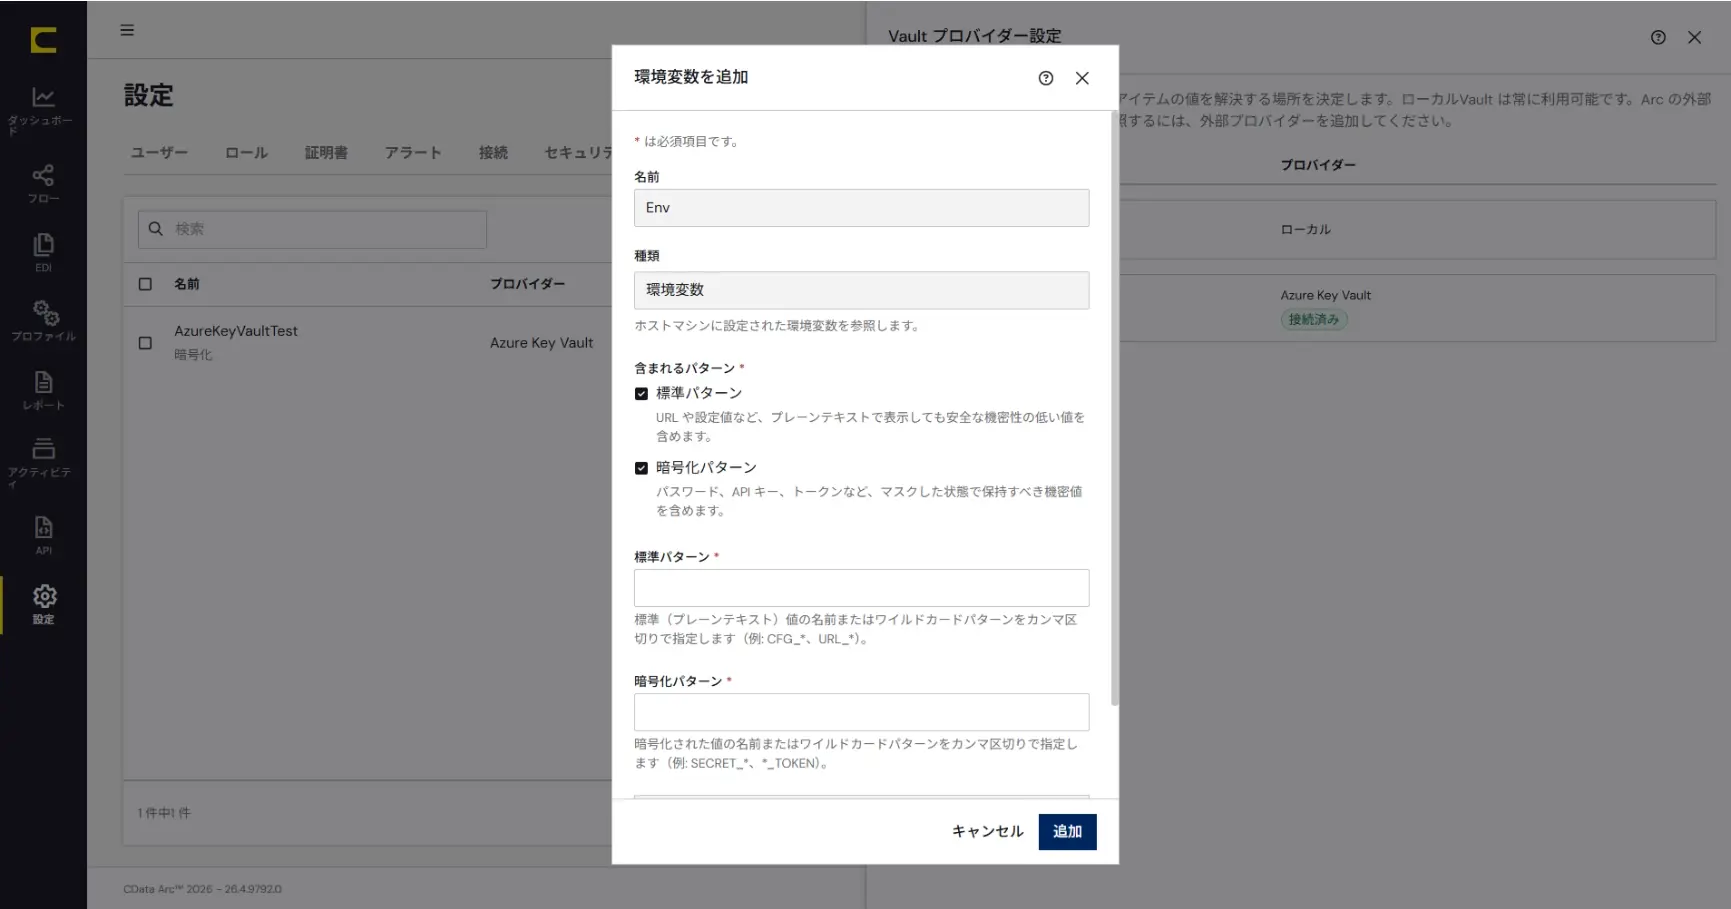Select the Azure Key Vault provider row
The image size is (1731, 909).
point(1417,308)
